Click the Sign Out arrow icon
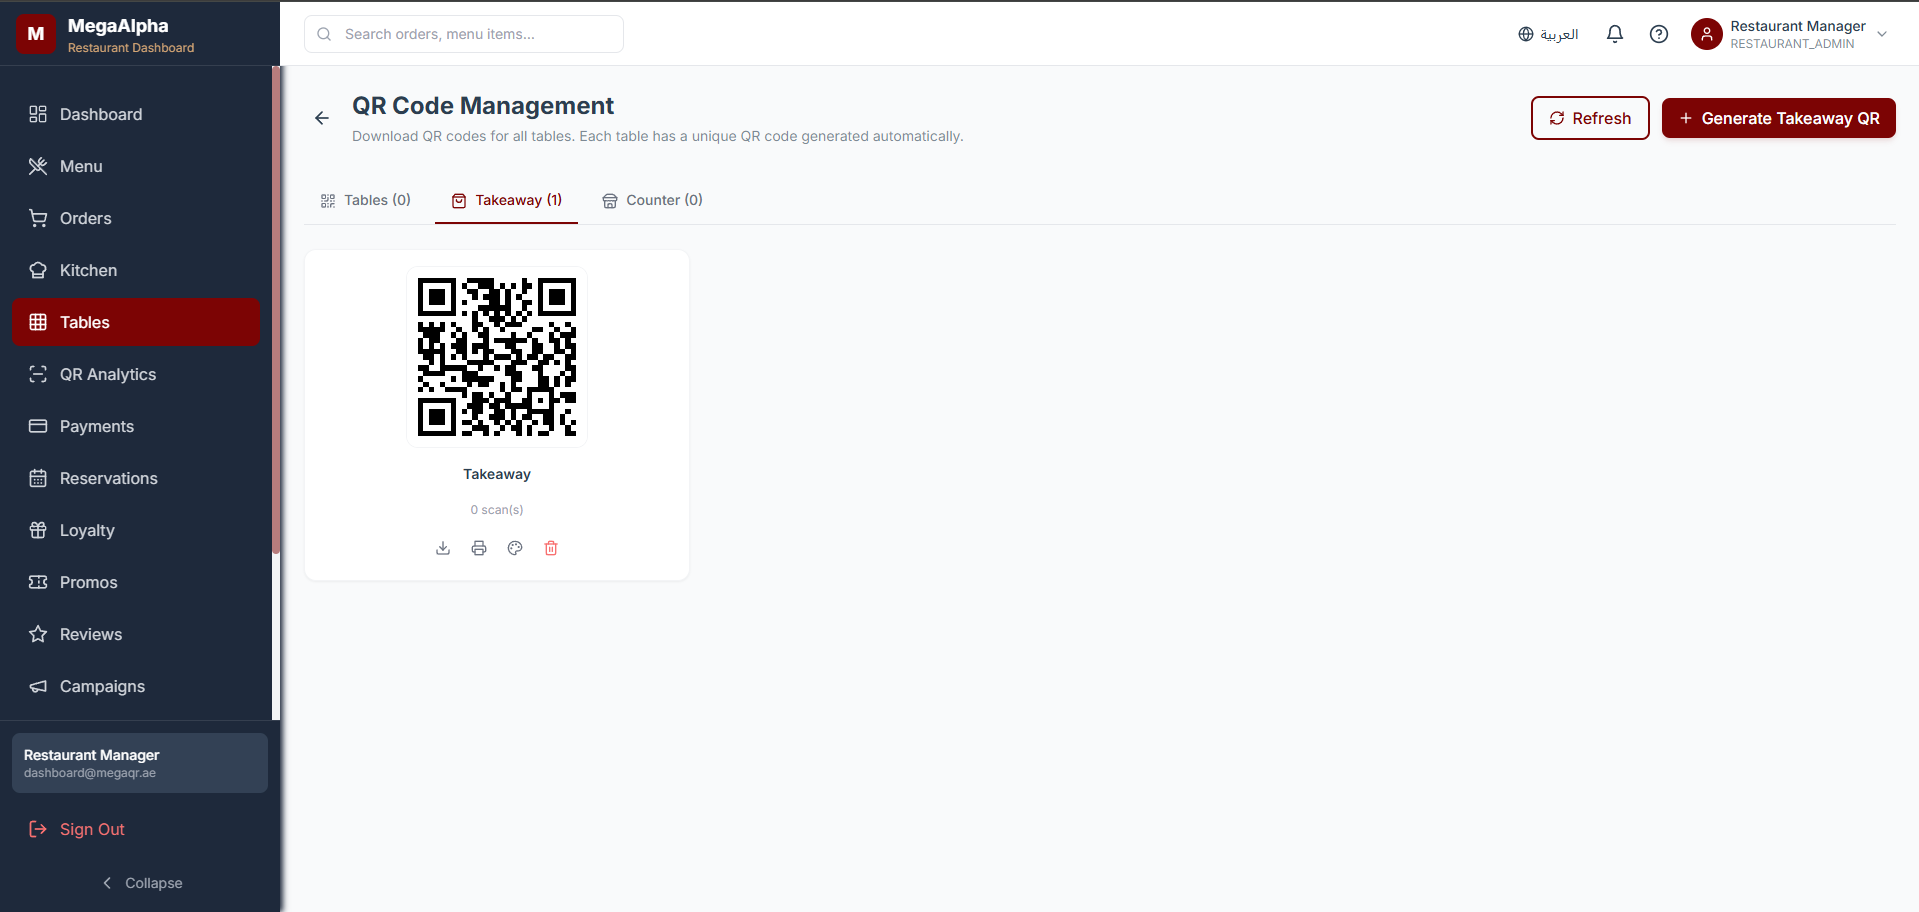 point(38,829)
